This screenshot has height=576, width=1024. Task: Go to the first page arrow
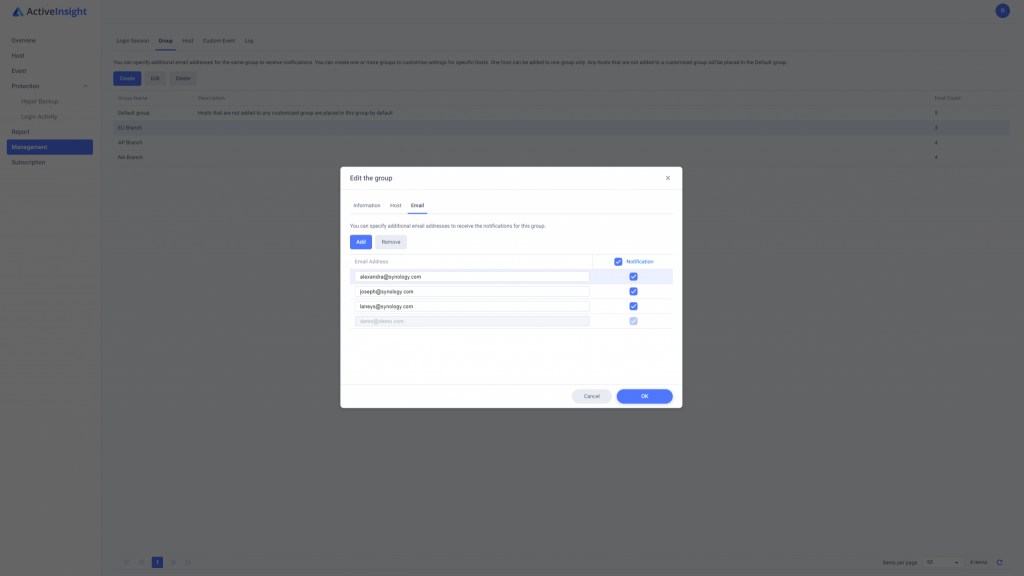click(127, 562)
